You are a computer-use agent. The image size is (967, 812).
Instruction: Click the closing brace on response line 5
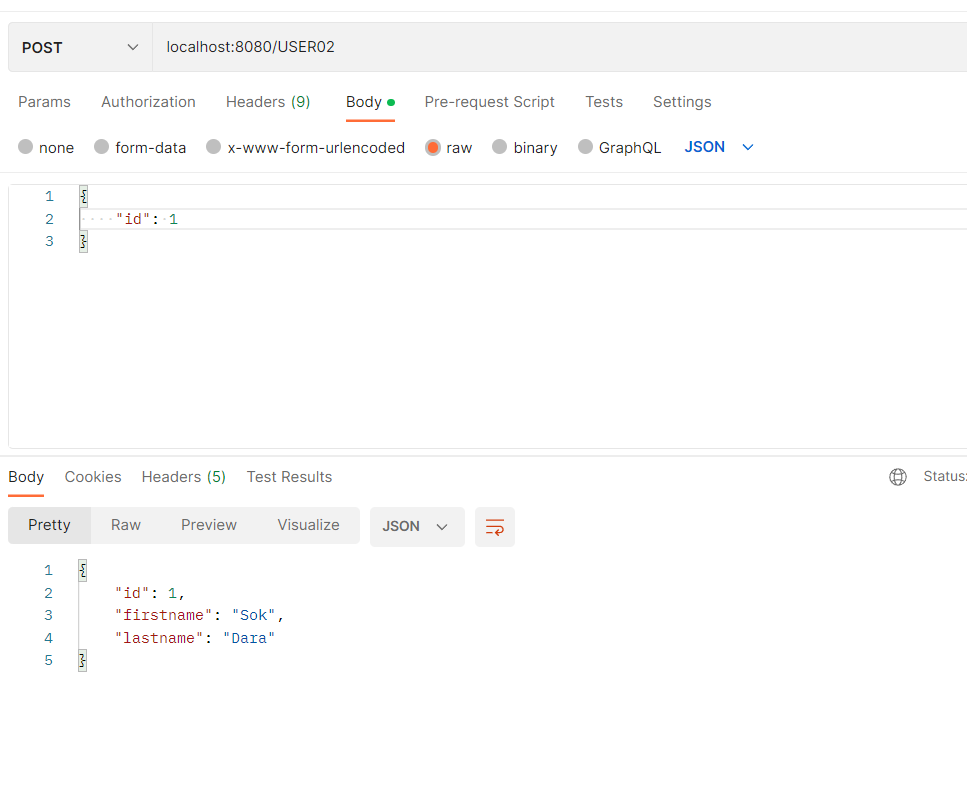pos(83,660)
